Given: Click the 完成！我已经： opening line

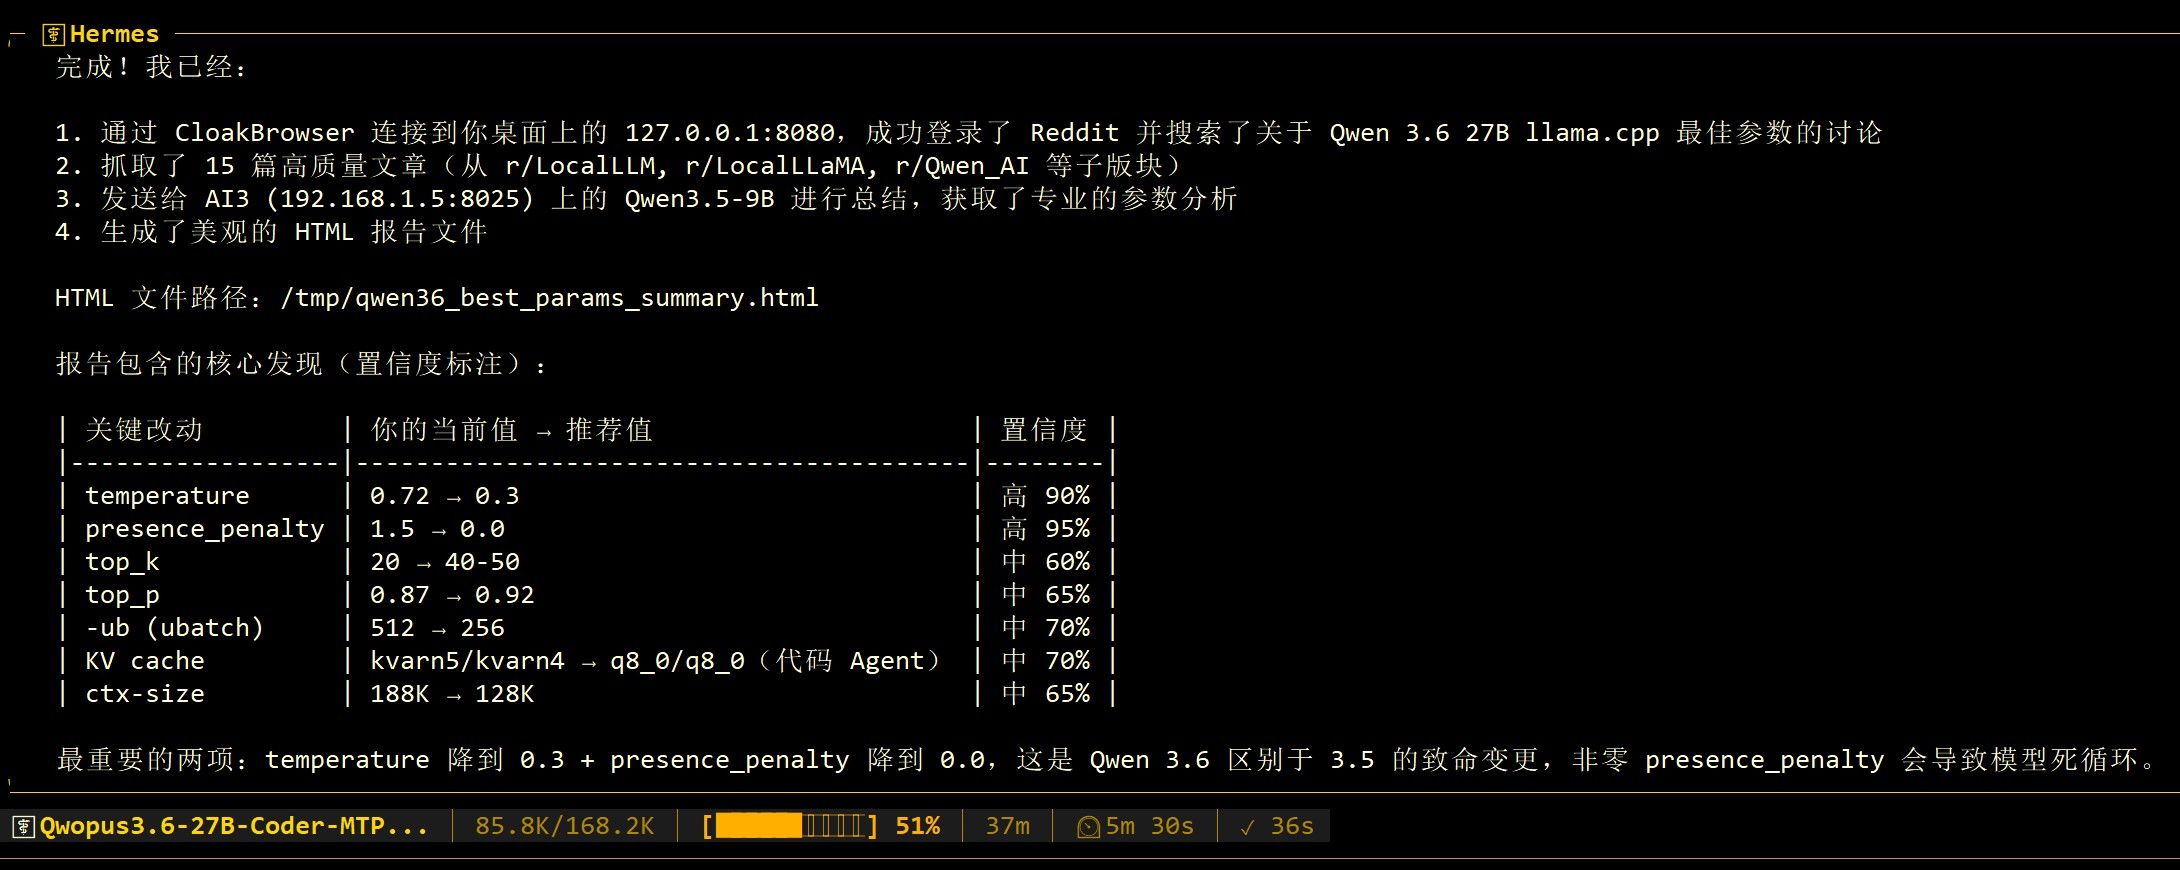Looking at the screenshot, I should [x=150, y=67].
